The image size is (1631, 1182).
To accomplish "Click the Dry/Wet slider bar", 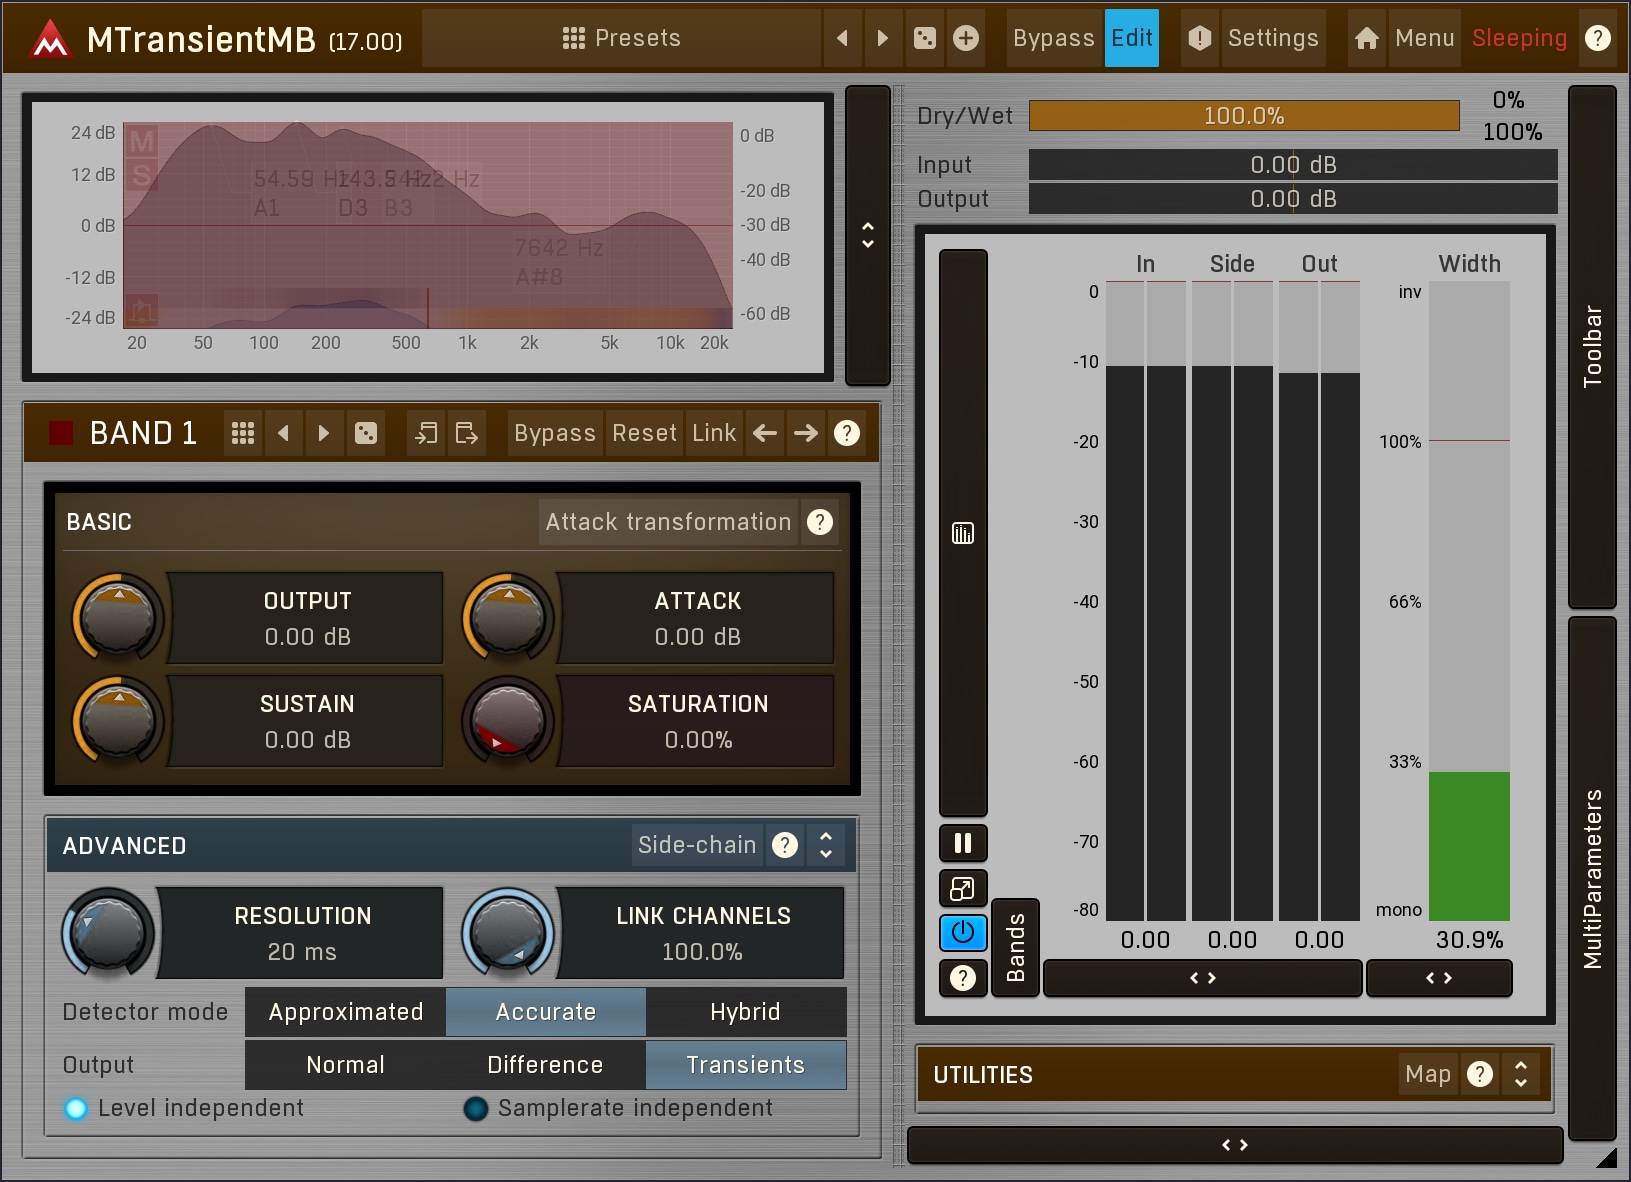I will tap(1243, 116).
